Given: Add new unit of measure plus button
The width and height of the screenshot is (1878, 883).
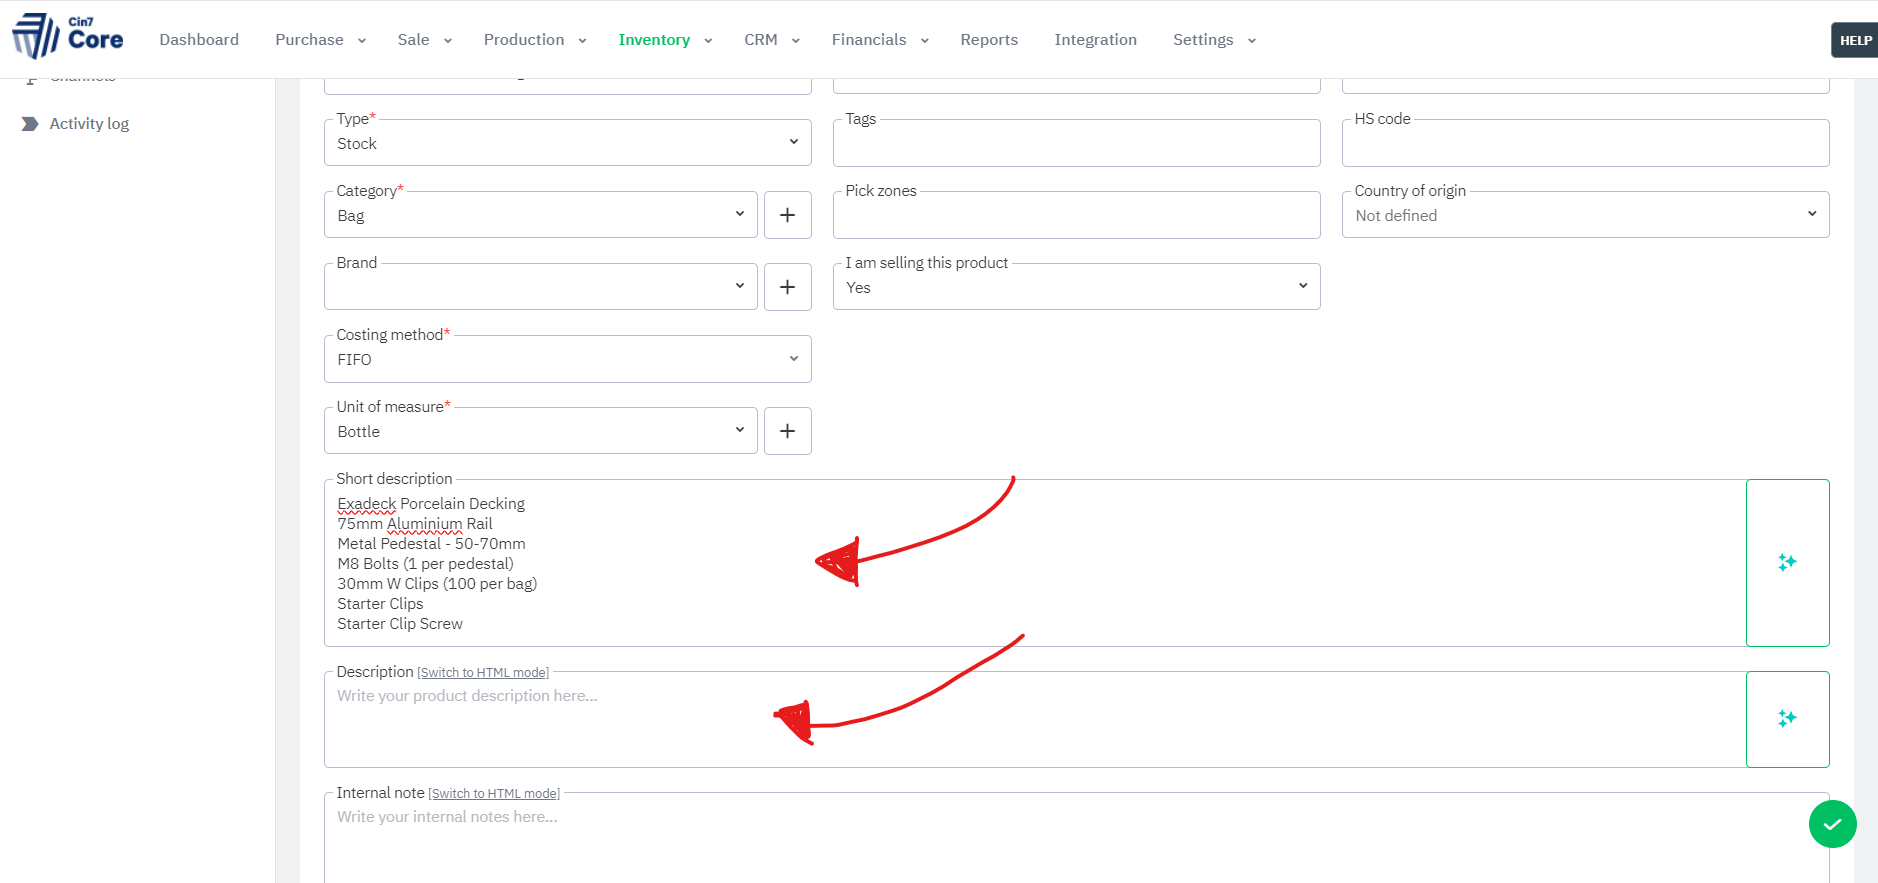Looking at the screenshot, I should (x=787, y=431).
